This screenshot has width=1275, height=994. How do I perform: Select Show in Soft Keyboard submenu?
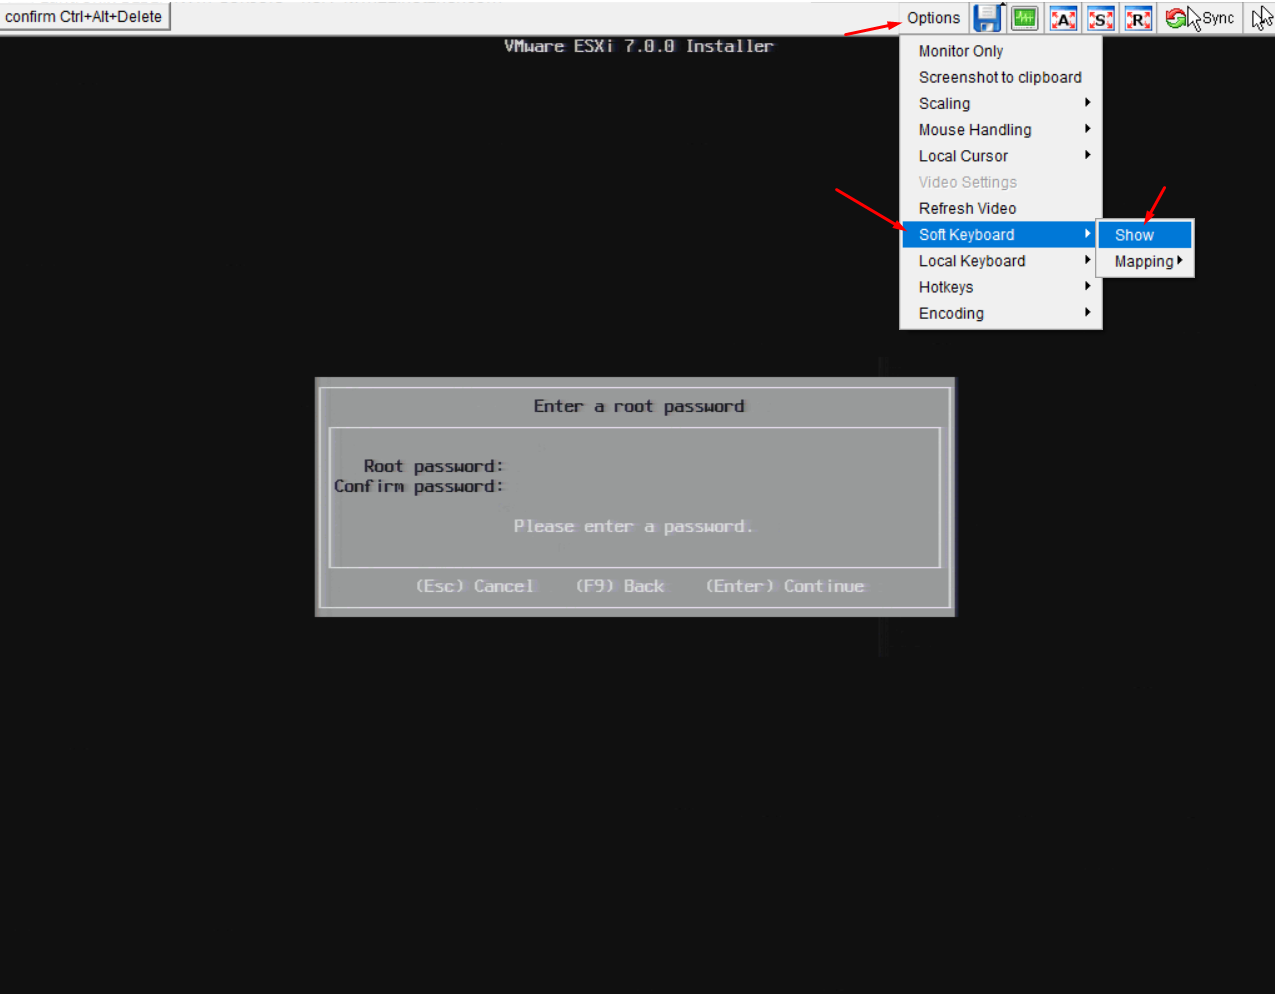(1145, 235)
